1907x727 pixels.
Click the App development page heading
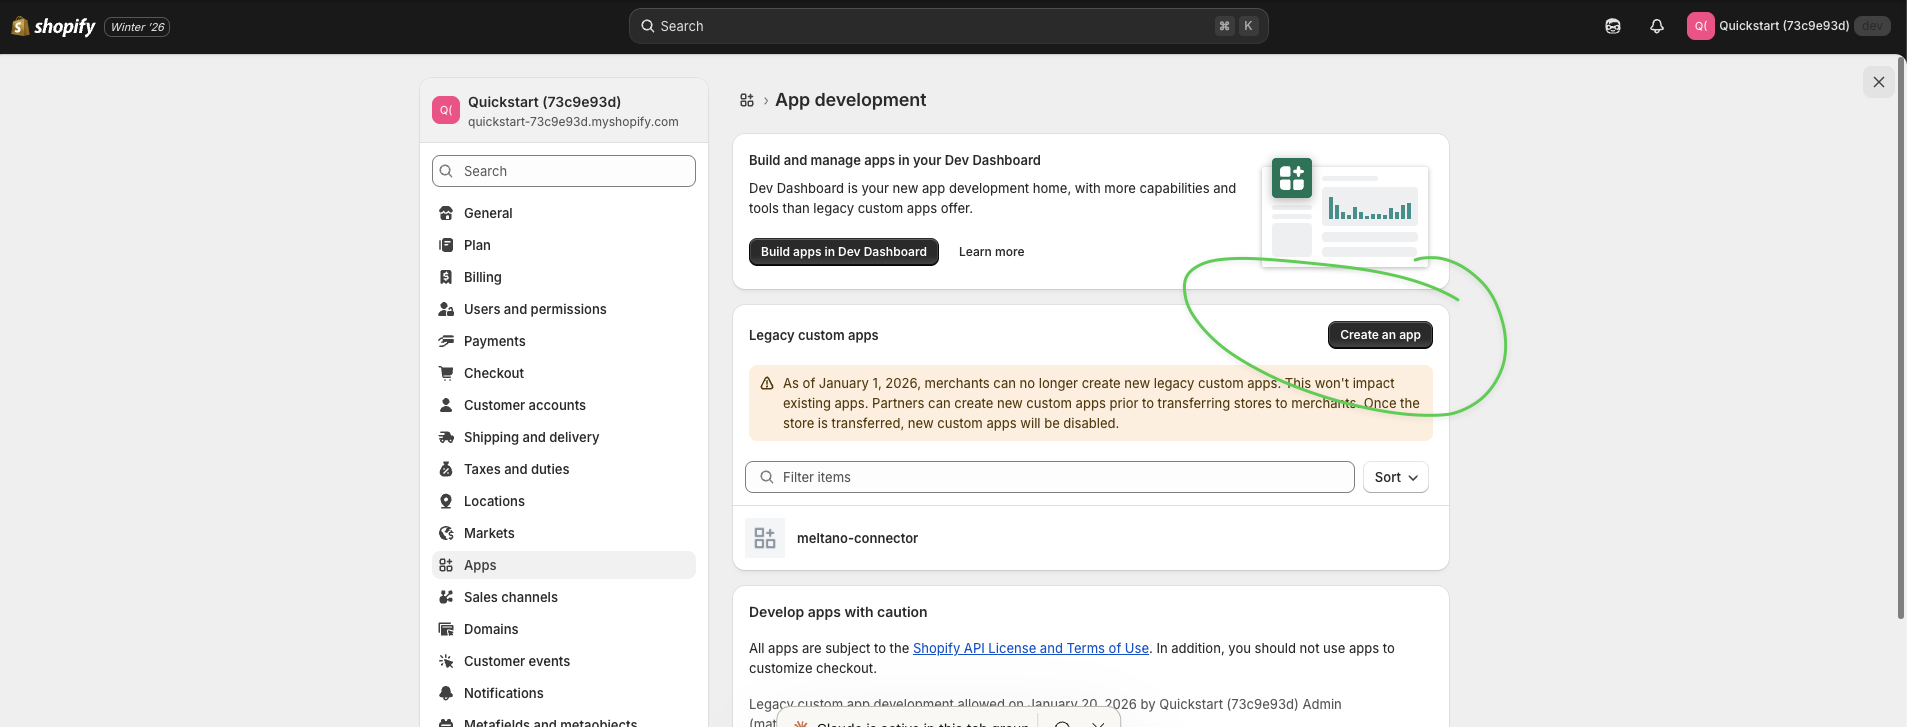851,100
